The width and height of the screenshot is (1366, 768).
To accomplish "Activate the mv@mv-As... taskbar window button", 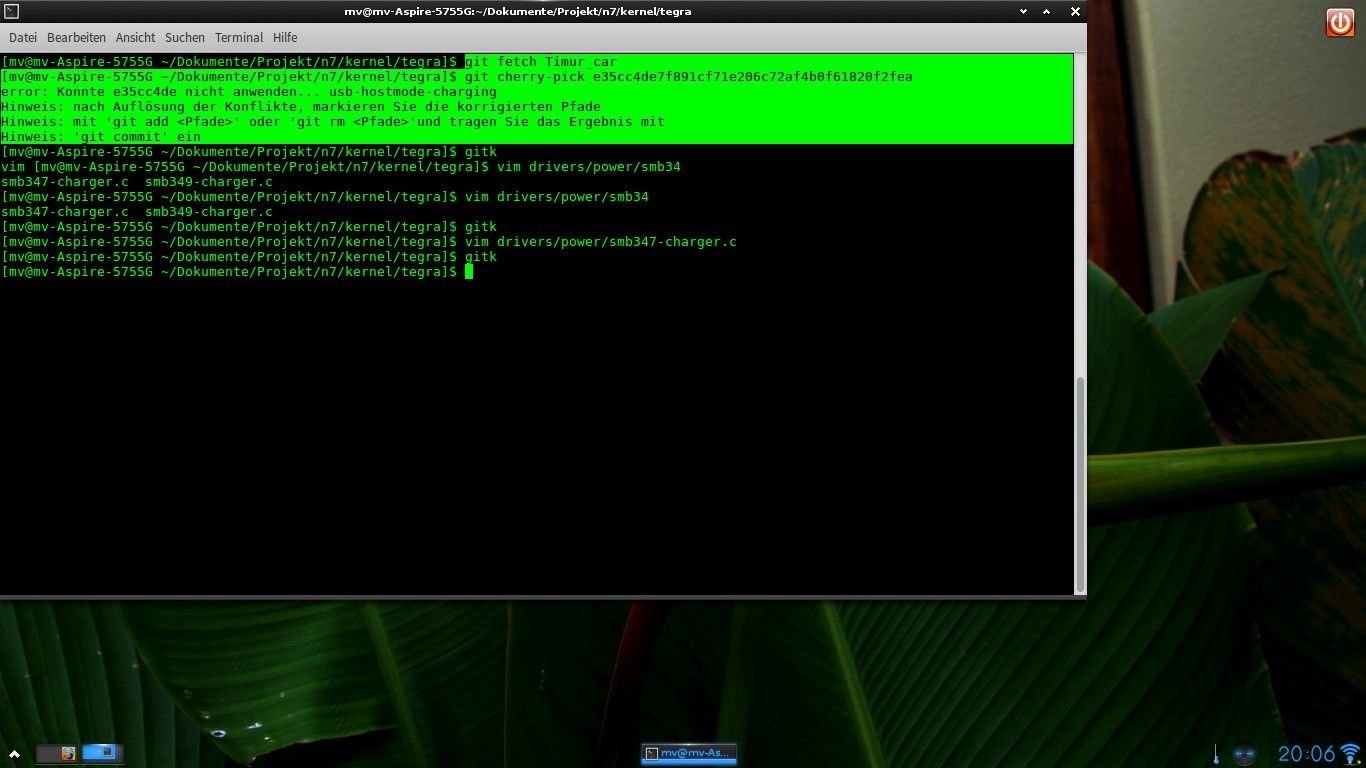I will point(688,753).
